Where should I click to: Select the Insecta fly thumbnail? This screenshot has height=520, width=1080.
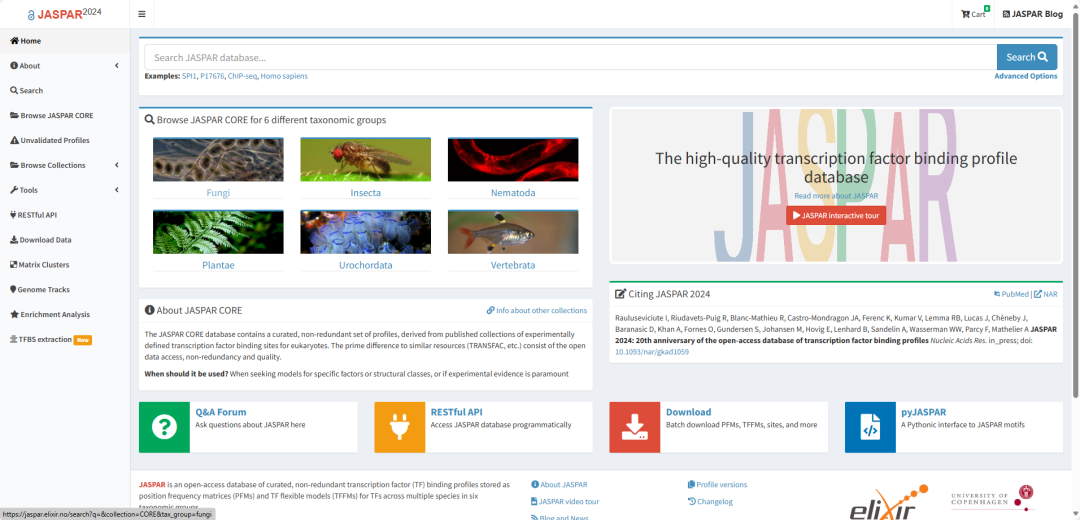[366, 159]
